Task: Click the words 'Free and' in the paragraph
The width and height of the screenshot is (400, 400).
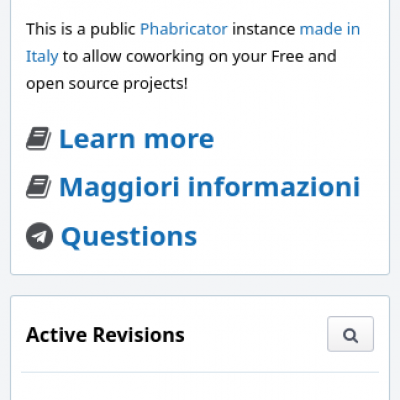Action: 304,56
